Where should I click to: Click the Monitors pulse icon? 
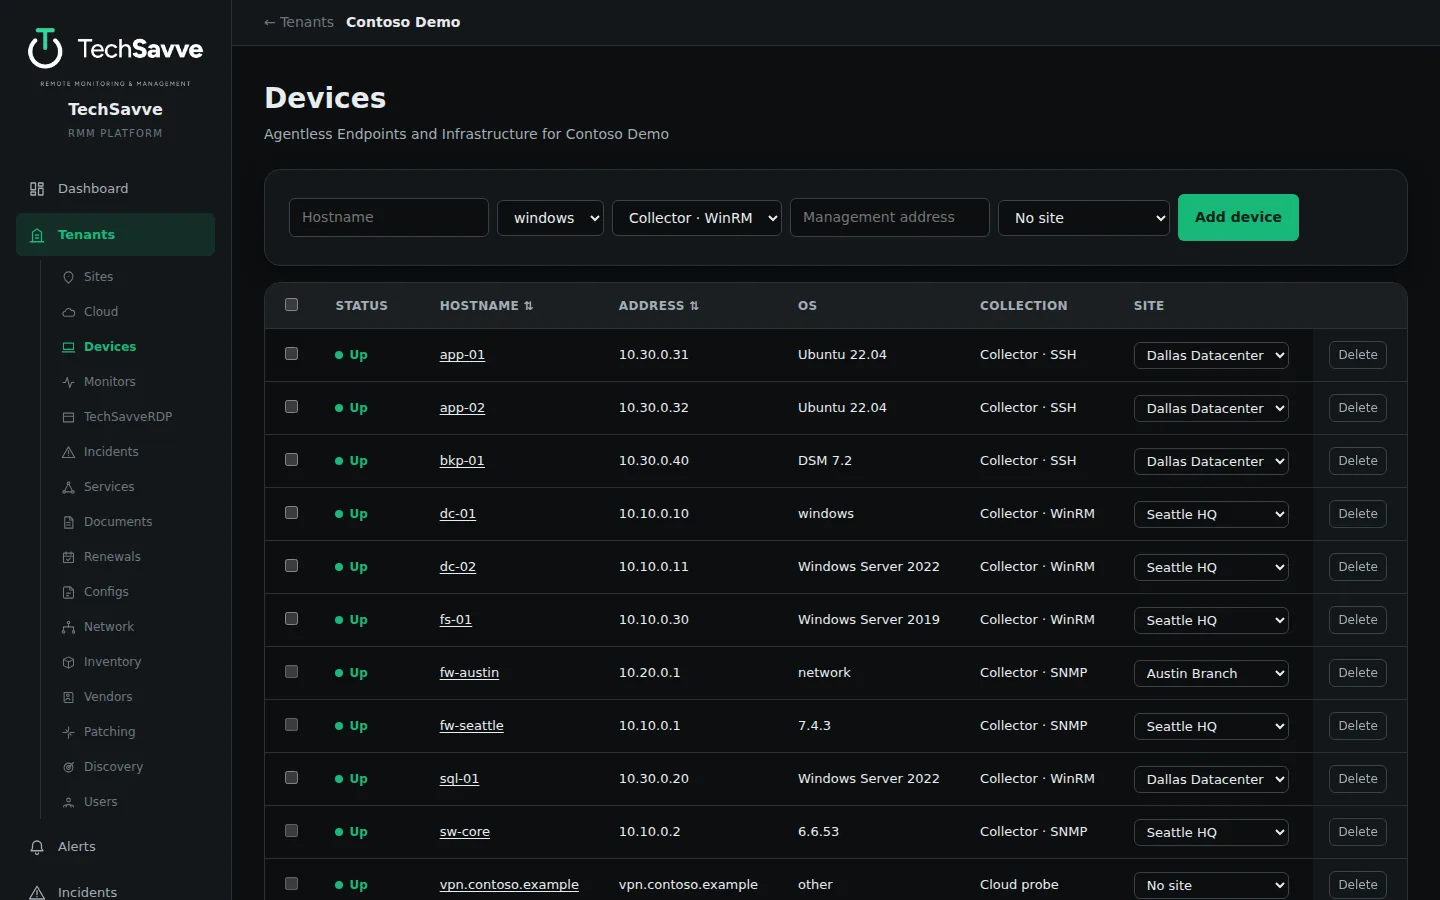(68, 382)
